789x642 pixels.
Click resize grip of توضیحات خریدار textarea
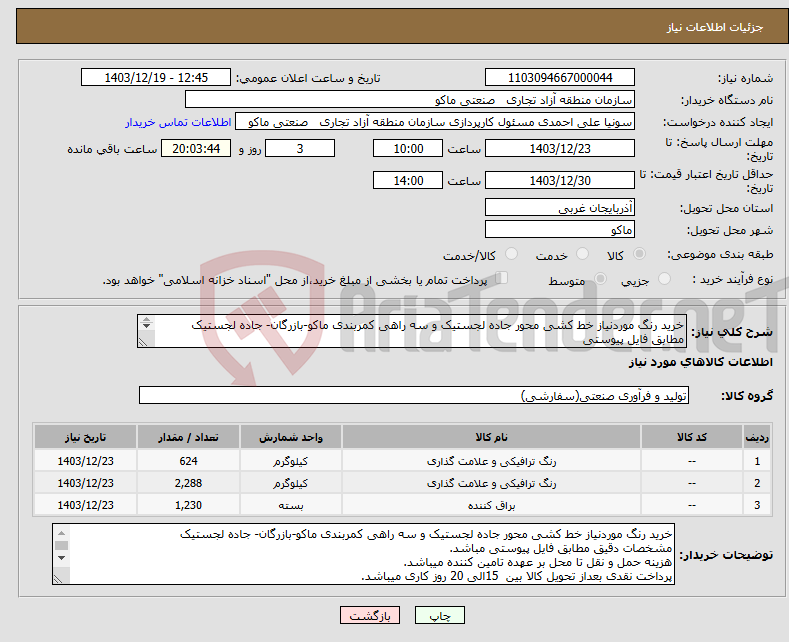tap(58, 579)
